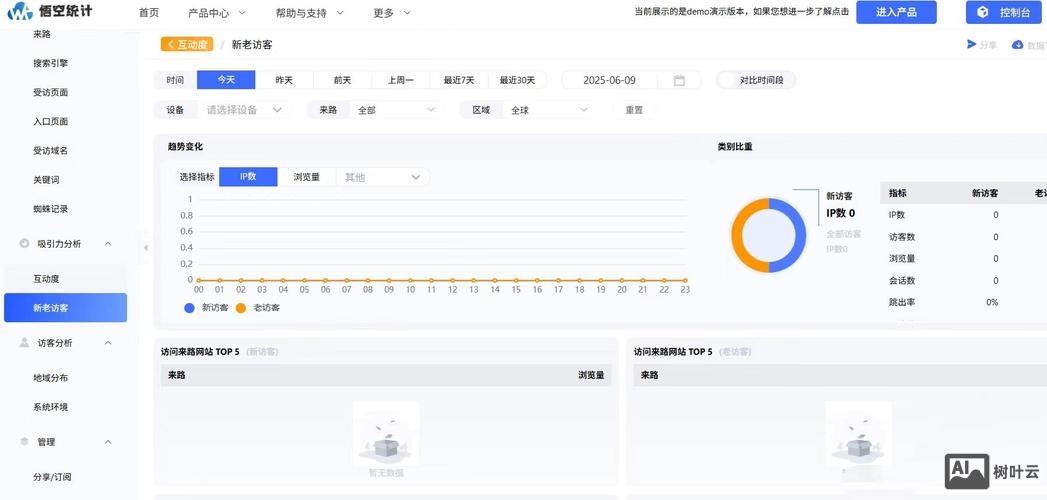Open 受访页面 in the sidebar

click(51, 92)
